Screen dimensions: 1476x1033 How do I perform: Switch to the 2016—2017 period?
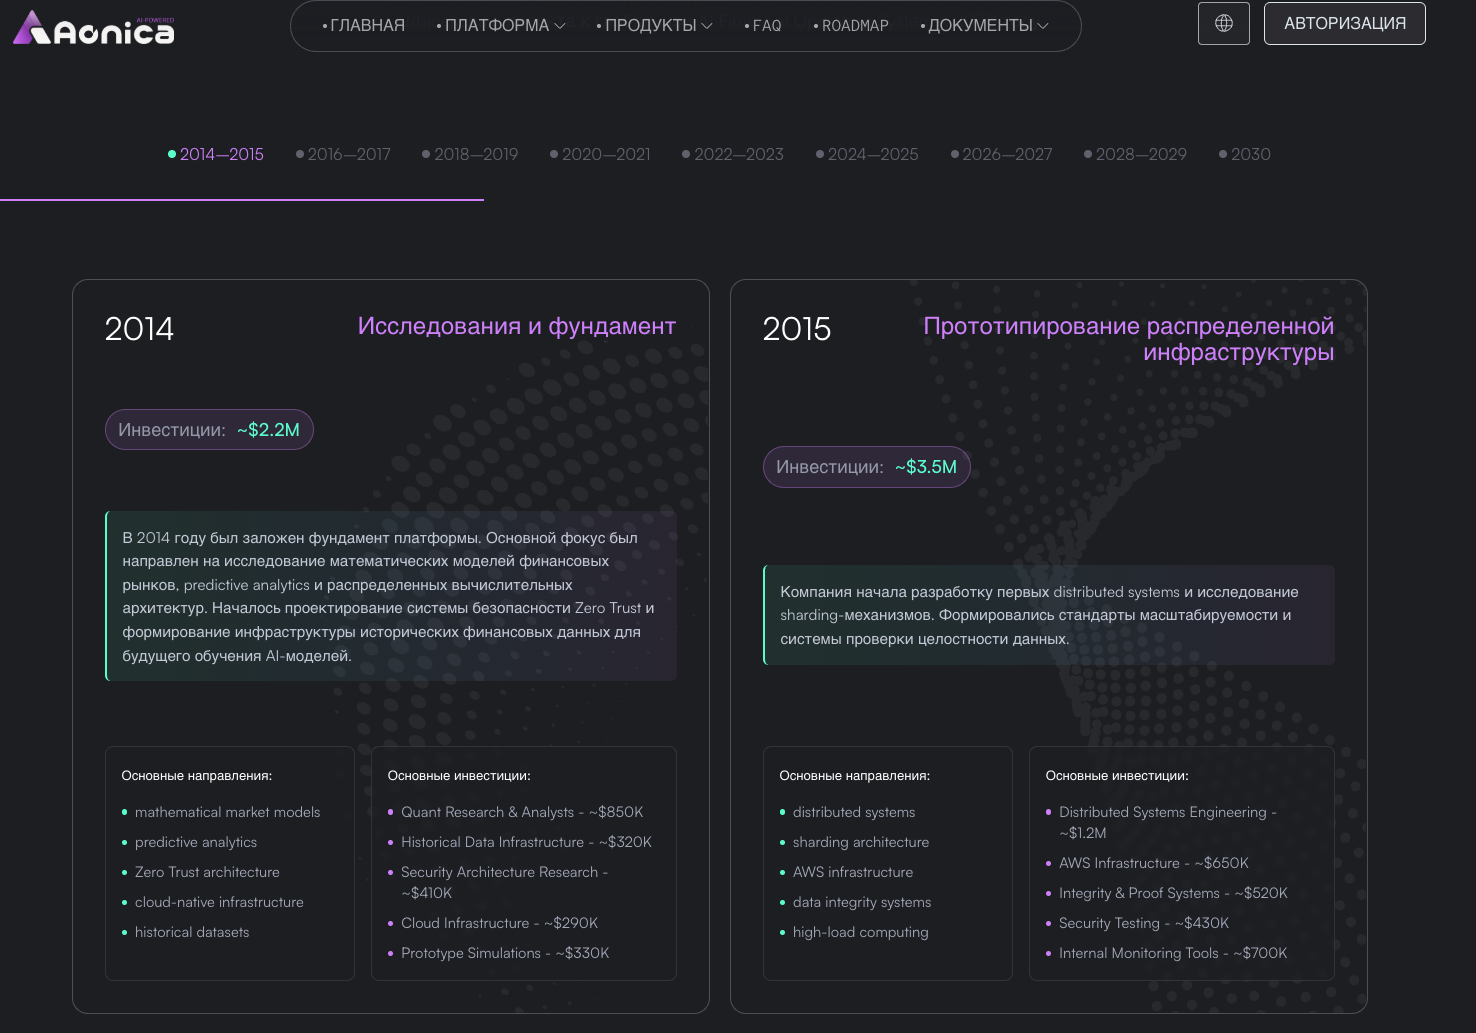coord(344,154)
